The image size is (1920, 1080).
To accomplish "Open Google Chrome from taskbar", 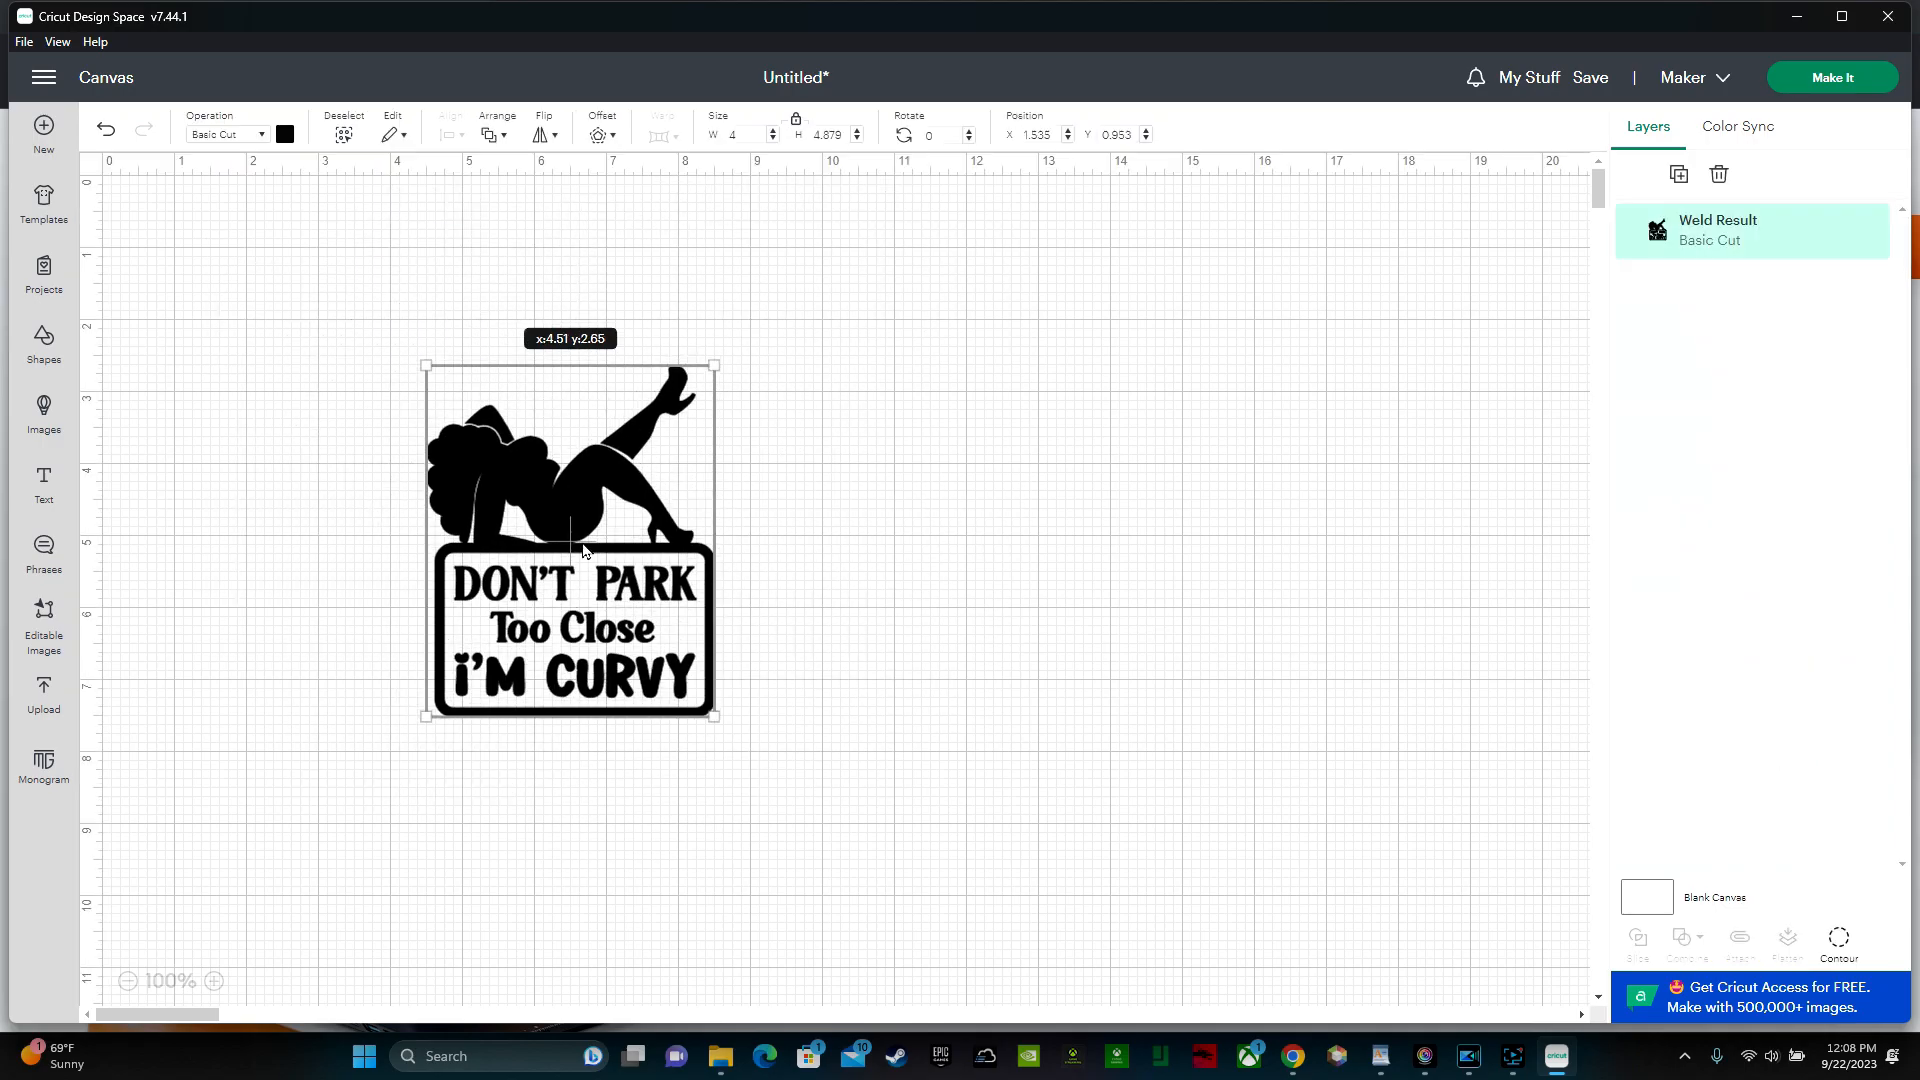I will 1292,1056.
